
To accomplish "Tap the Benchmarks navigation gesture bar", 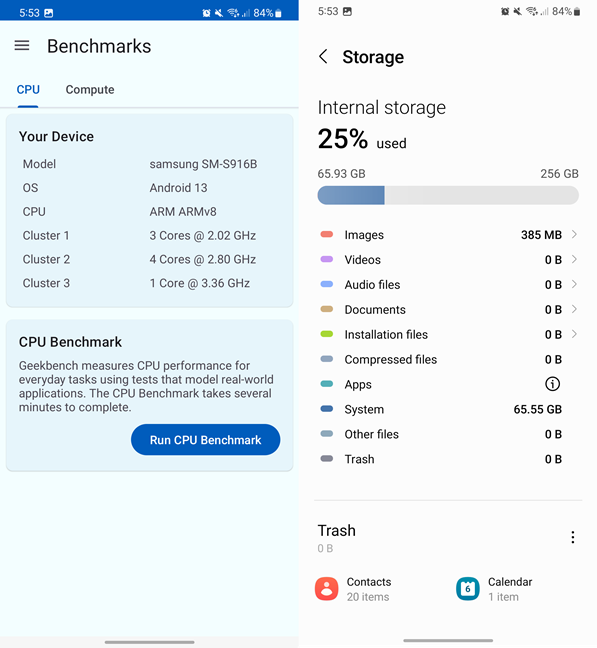I will 149,642.
